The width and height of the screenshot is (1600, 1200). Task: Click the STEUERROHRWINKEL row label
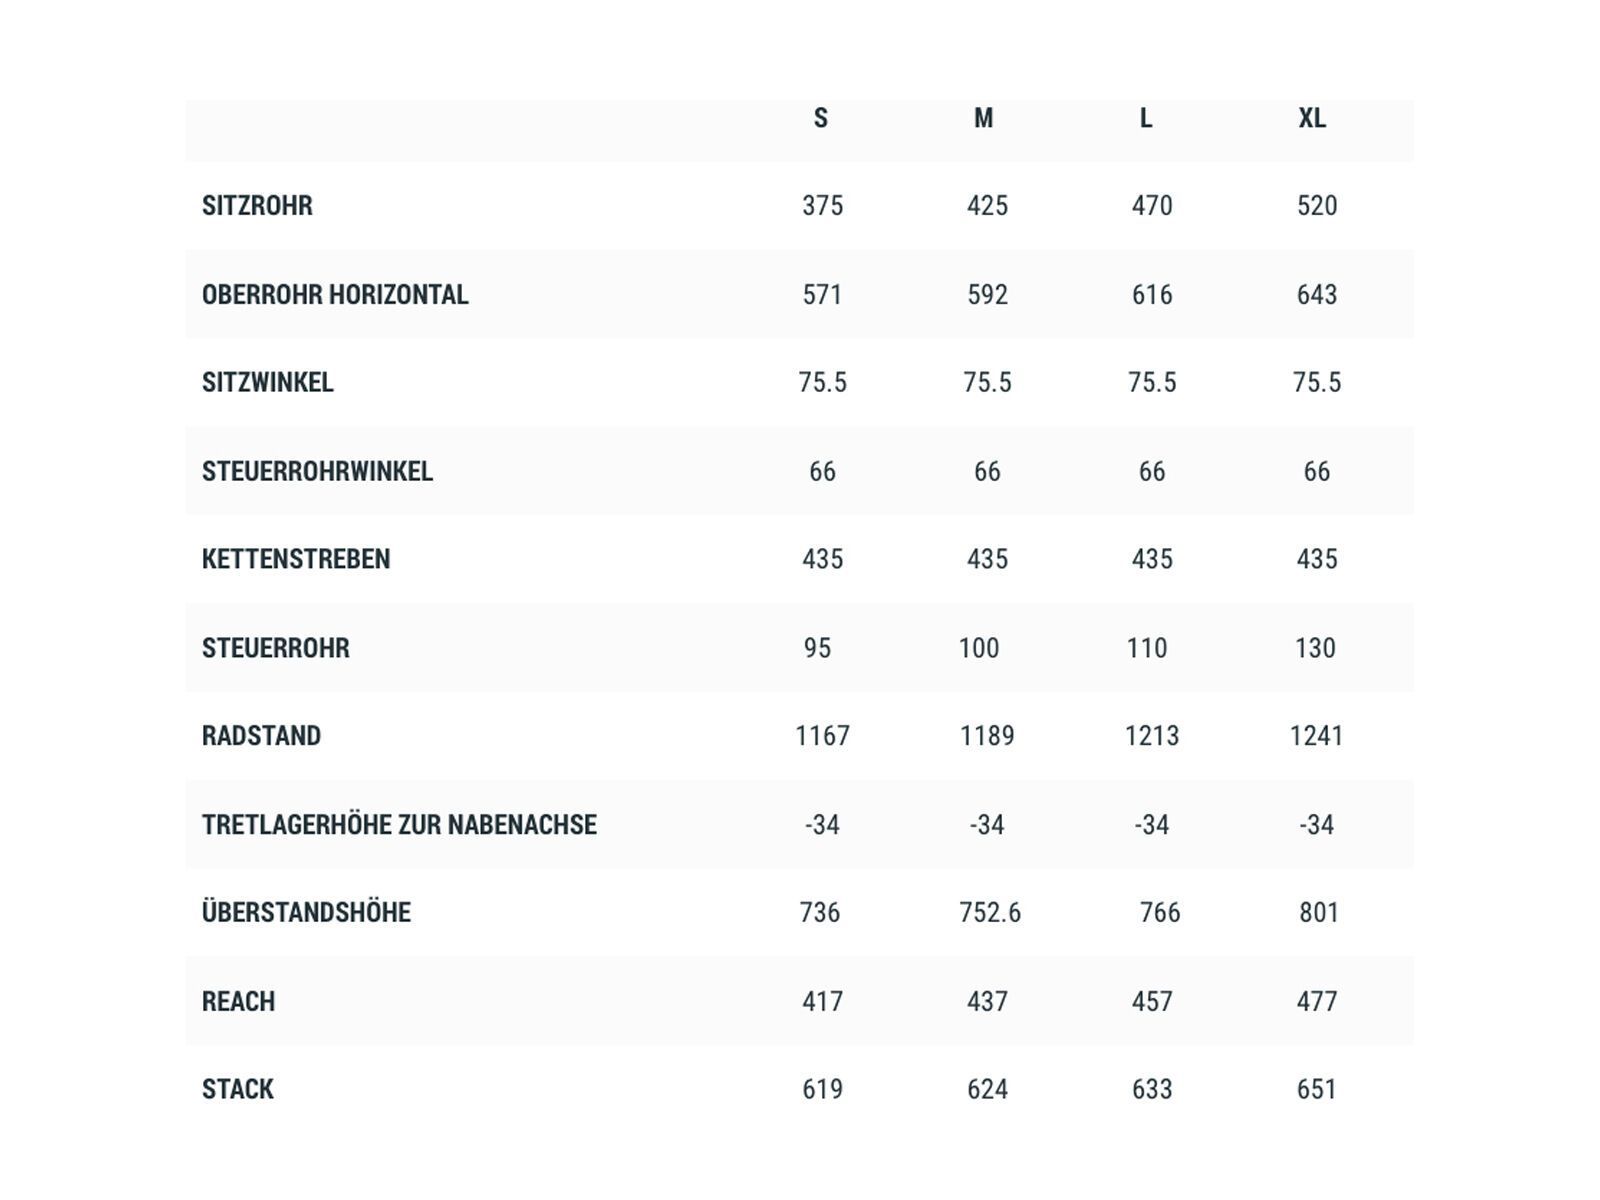(317, 472)
